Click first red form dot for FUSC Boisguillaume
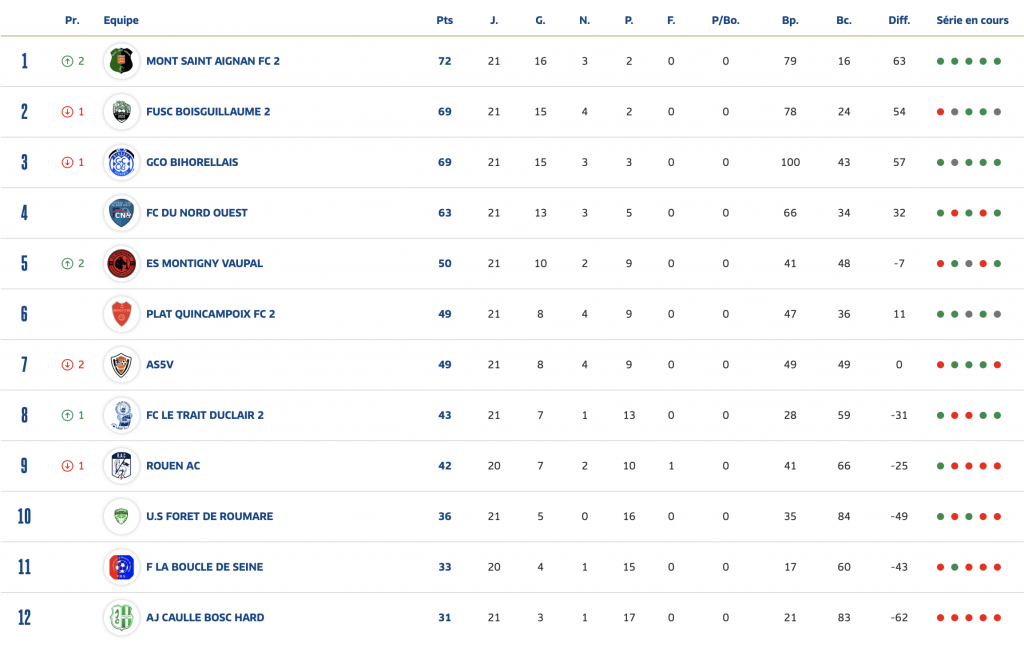The image size is (1024, 647). click(940, 112)
